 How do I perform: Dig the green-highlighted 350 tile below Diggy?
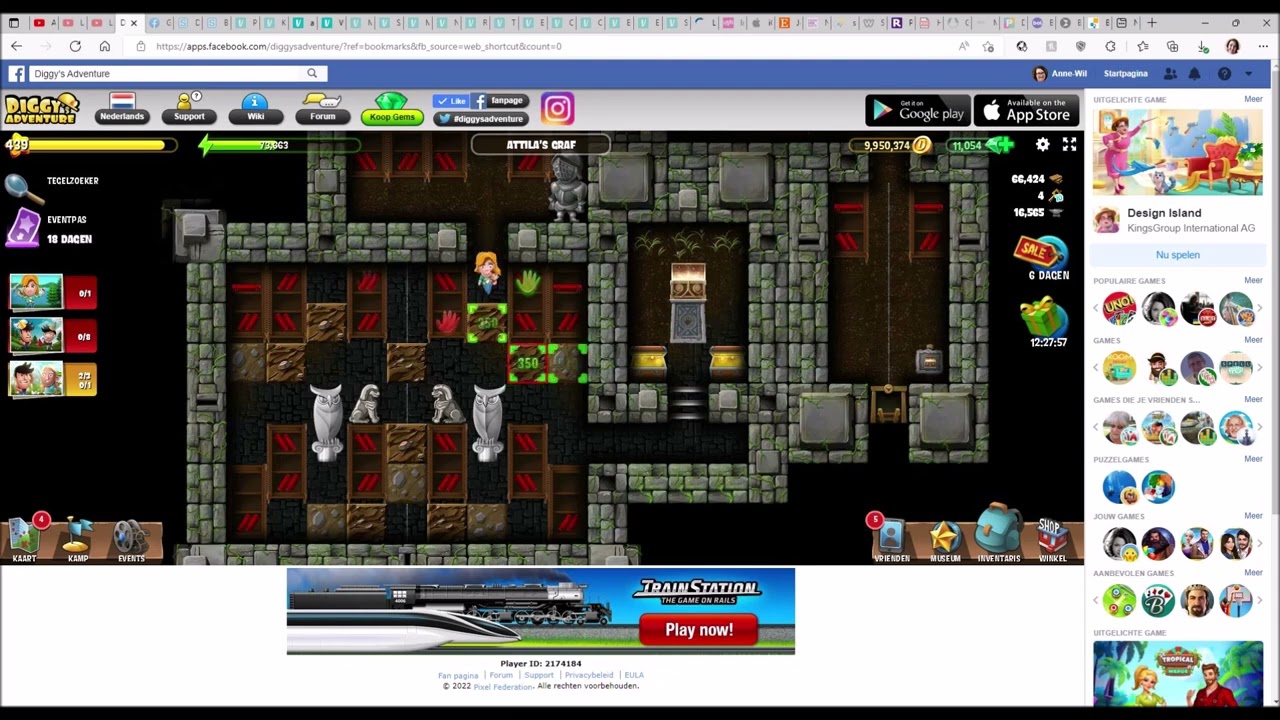tap(487, 323)
